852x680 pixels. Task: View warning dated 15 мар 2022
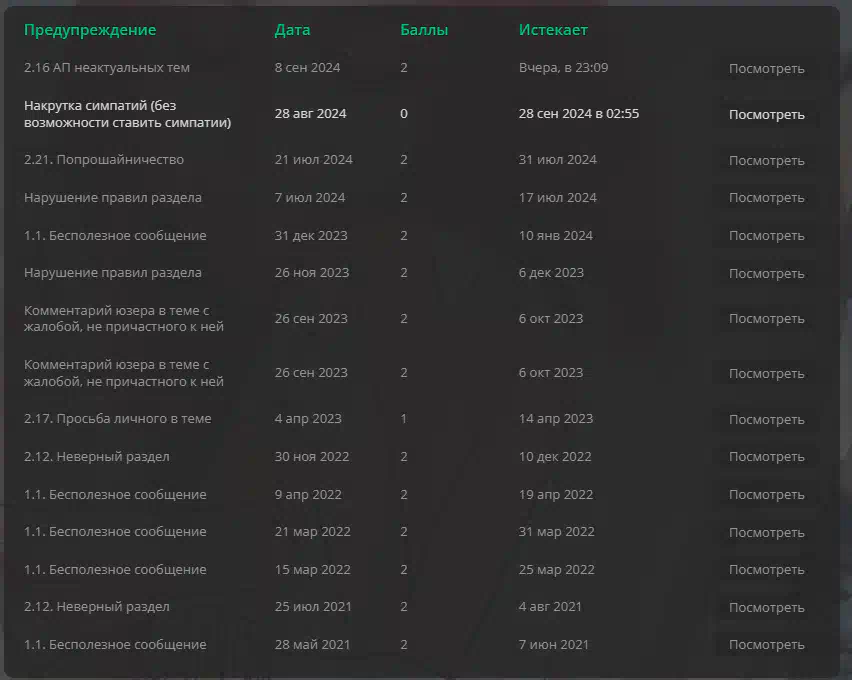click(766, 570)
